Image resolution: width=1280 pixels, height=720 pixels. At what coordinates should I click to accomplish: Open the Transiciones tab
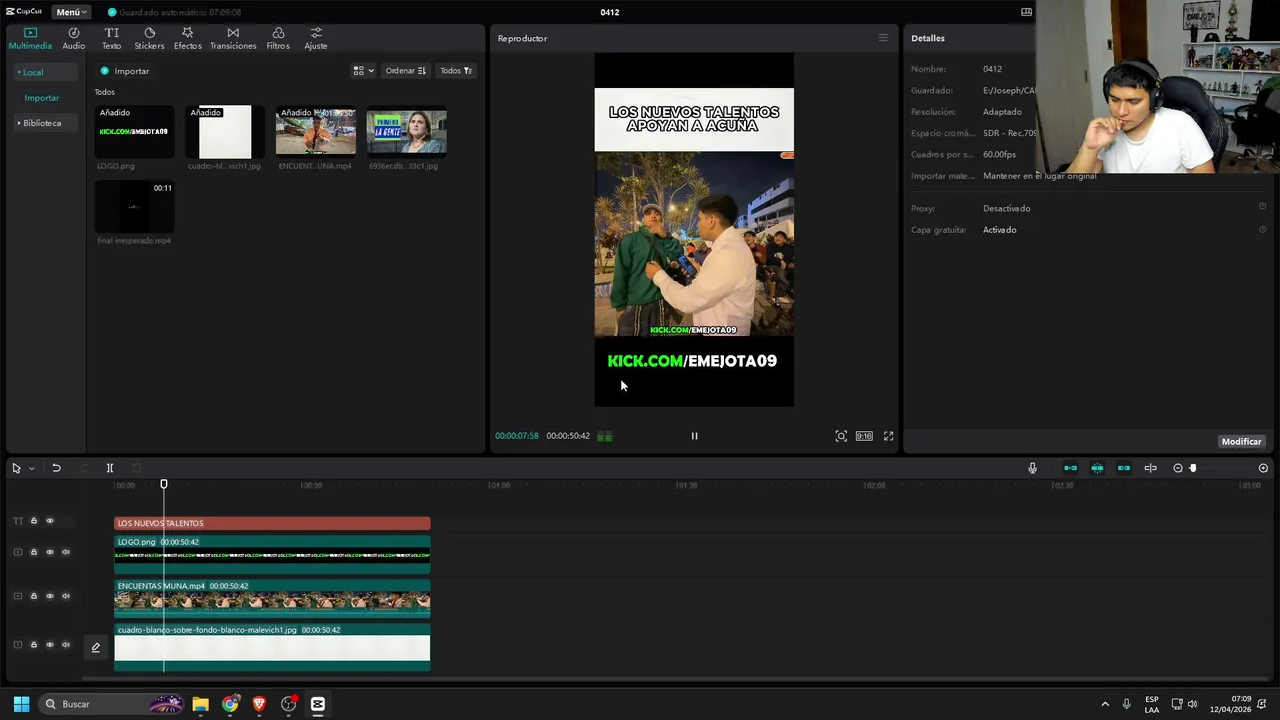point(233,38)
